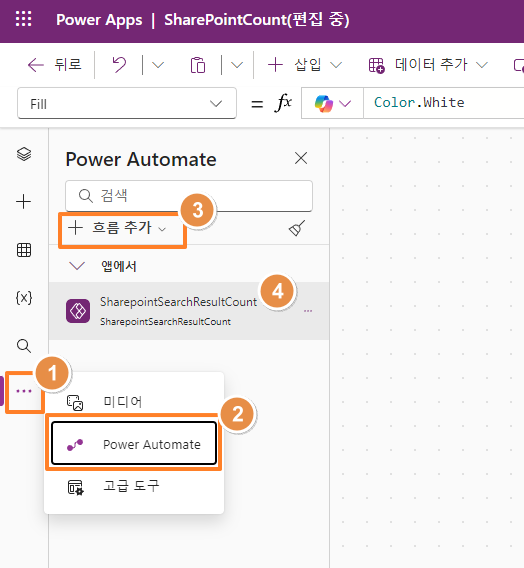The height and width of the screenshot is (568, 524).
Task: Collapse the 앱에서 section
Action: coord(77,266)
